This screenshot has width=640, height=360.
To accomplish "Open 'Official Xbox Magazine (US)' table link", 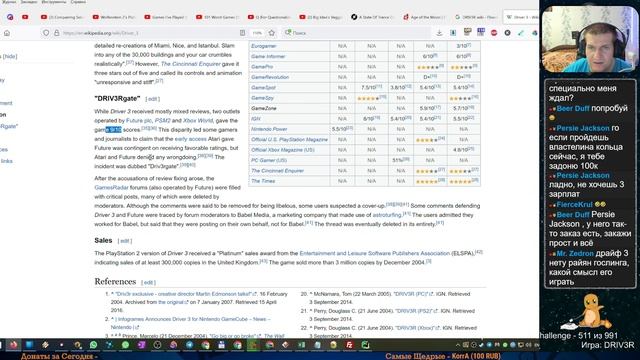I will pyautogui.click(x=282, y=150).
